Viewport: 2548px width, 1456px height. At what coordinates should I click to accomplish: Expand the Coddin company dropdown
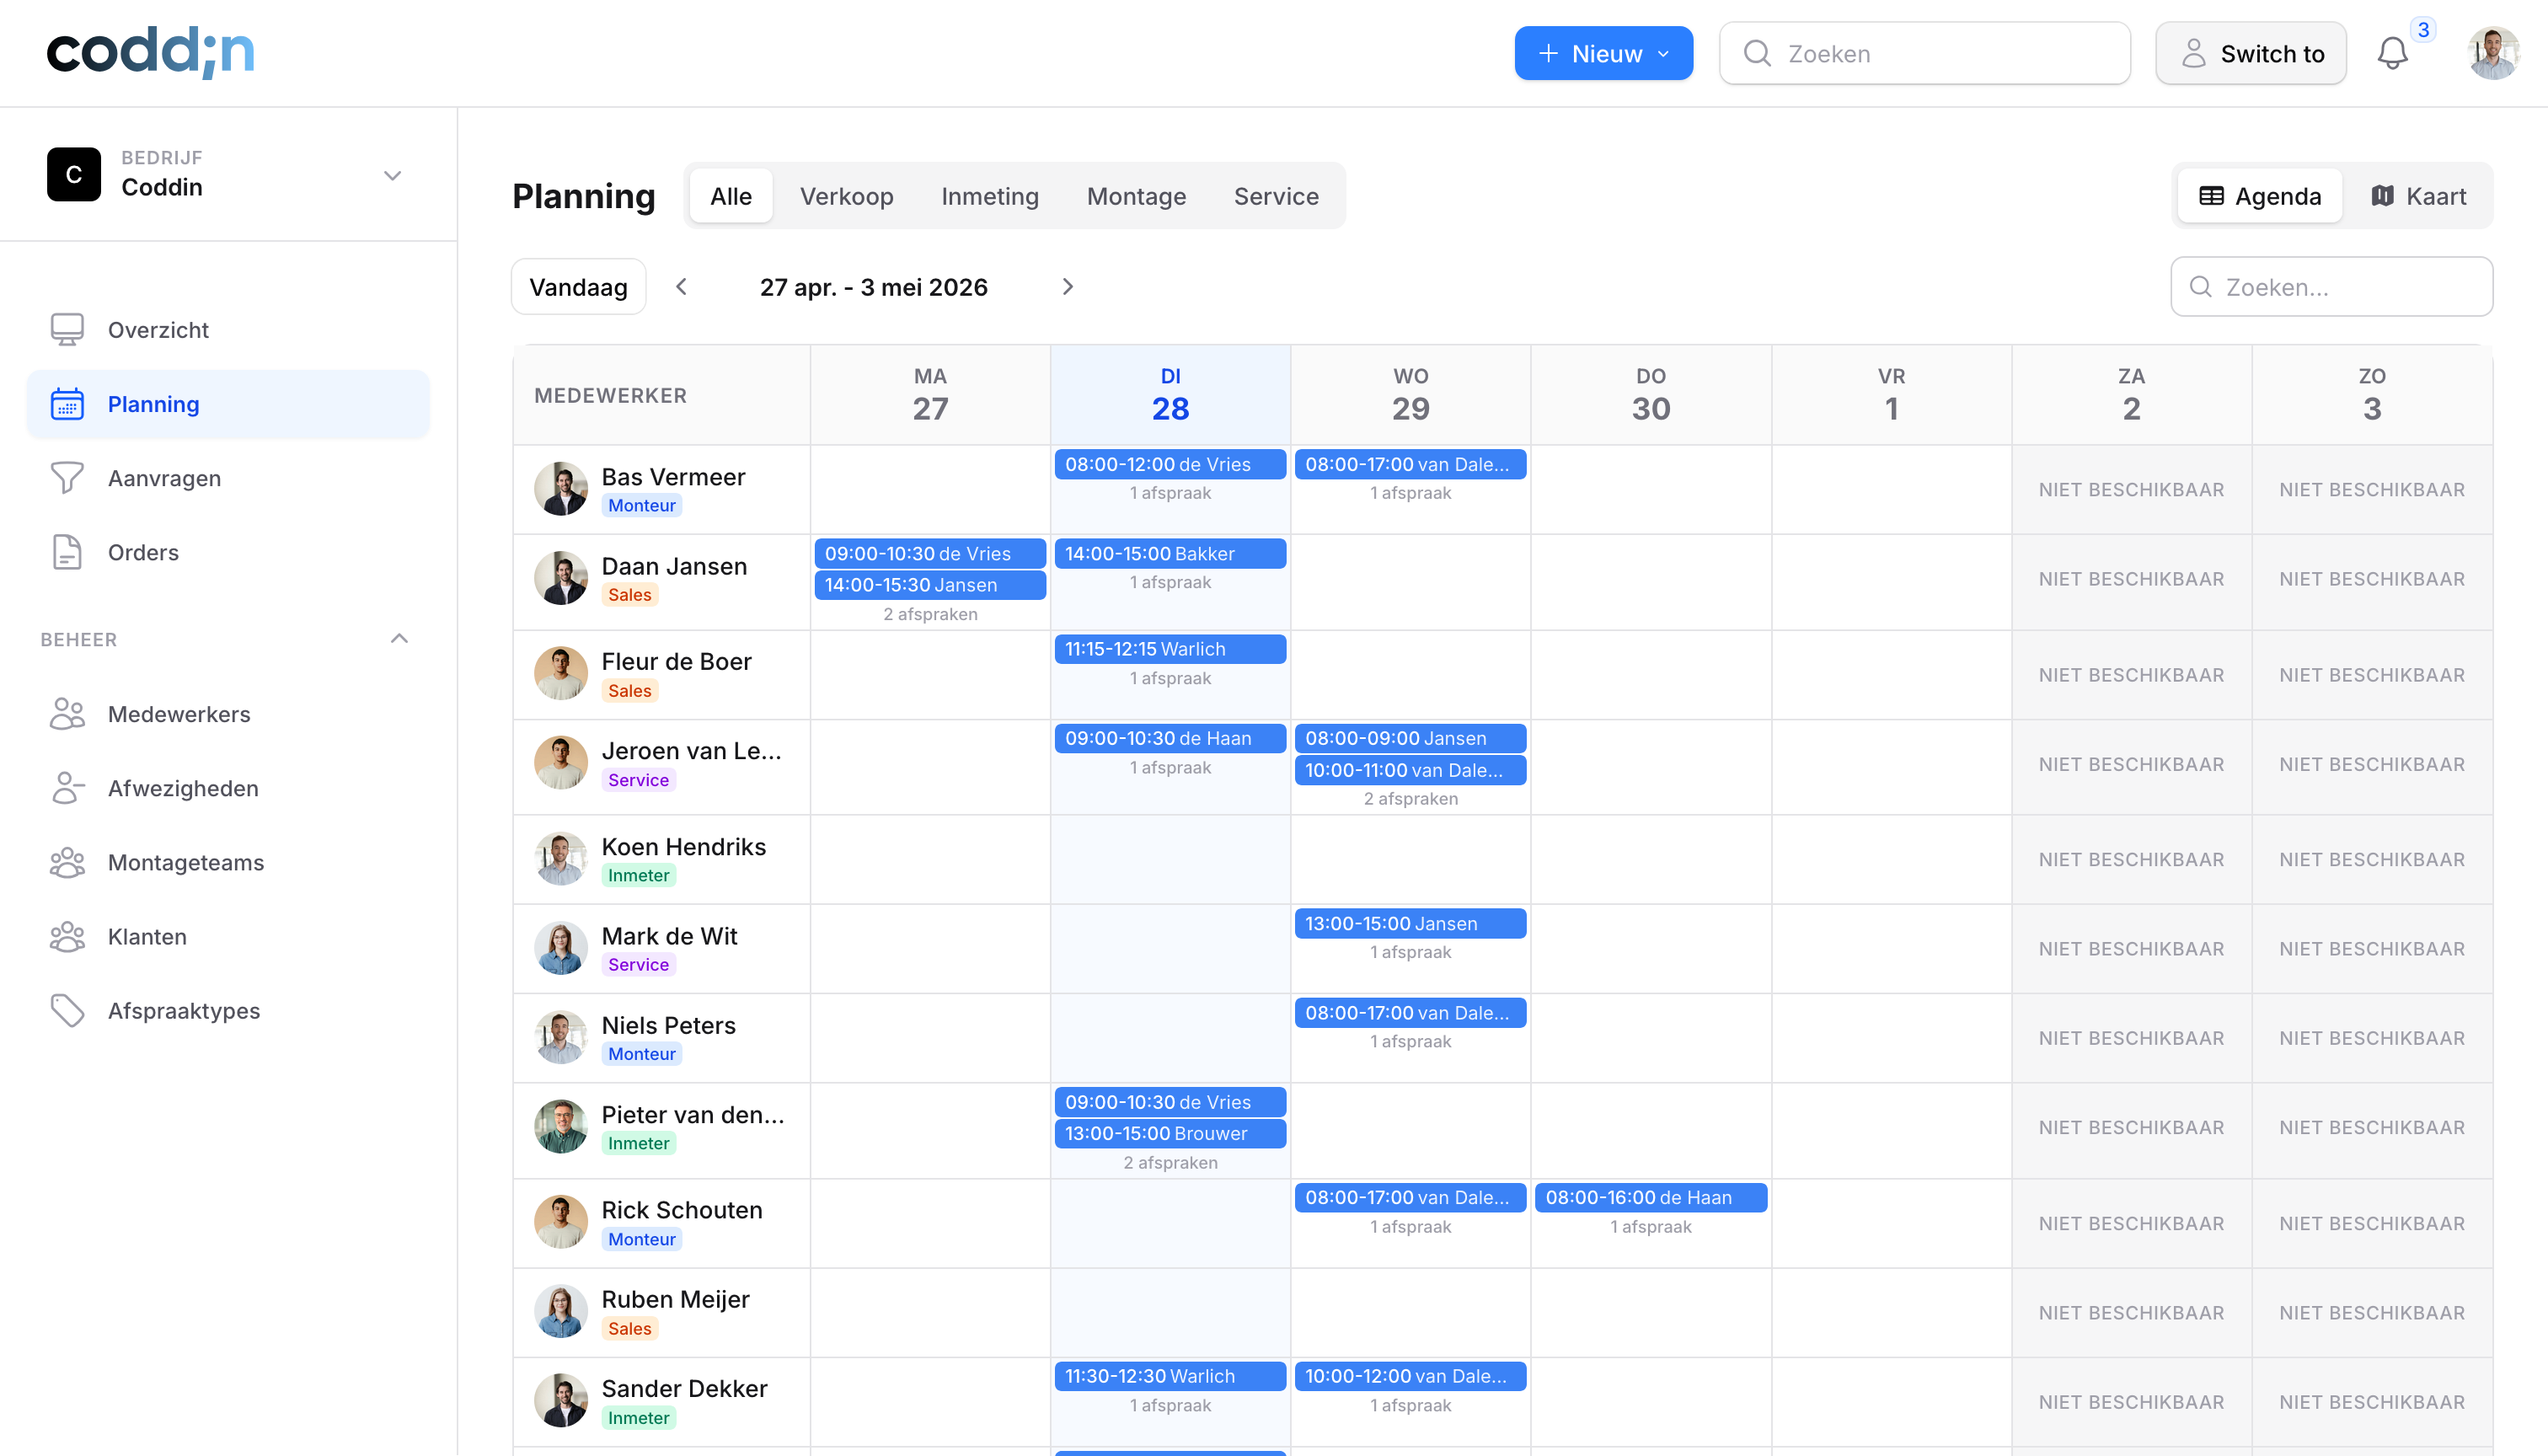(392, 175)
